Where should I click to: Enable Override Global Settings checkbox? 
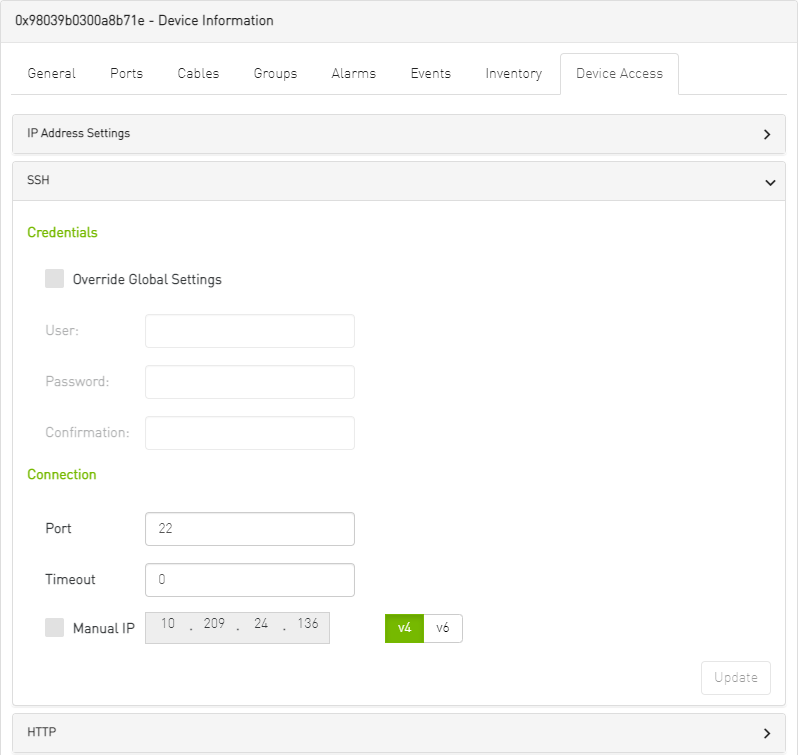[x=55, y=279]
